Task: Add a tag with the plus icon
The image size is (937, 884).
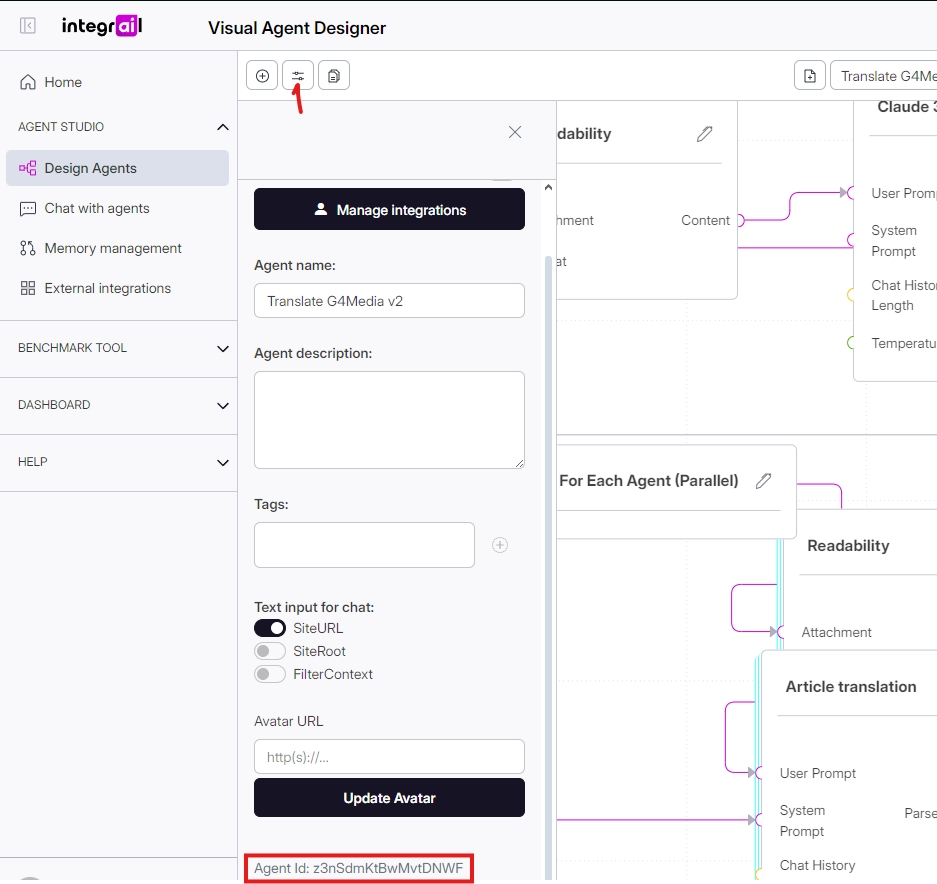Action: pyautogui.click(x=500, y=545)
